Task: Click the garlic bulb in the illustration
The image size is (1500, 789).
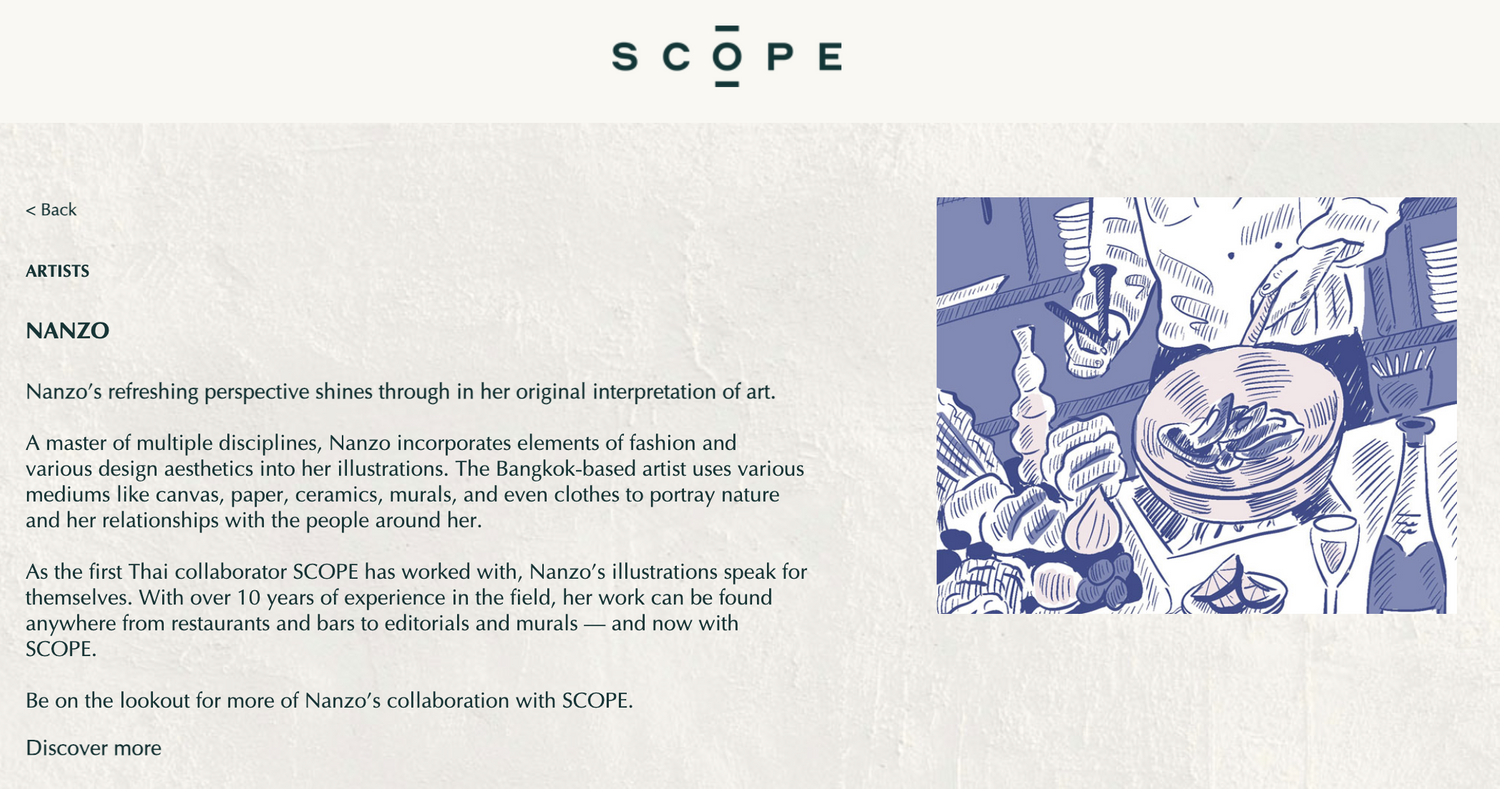Action: click(1089, 522)
